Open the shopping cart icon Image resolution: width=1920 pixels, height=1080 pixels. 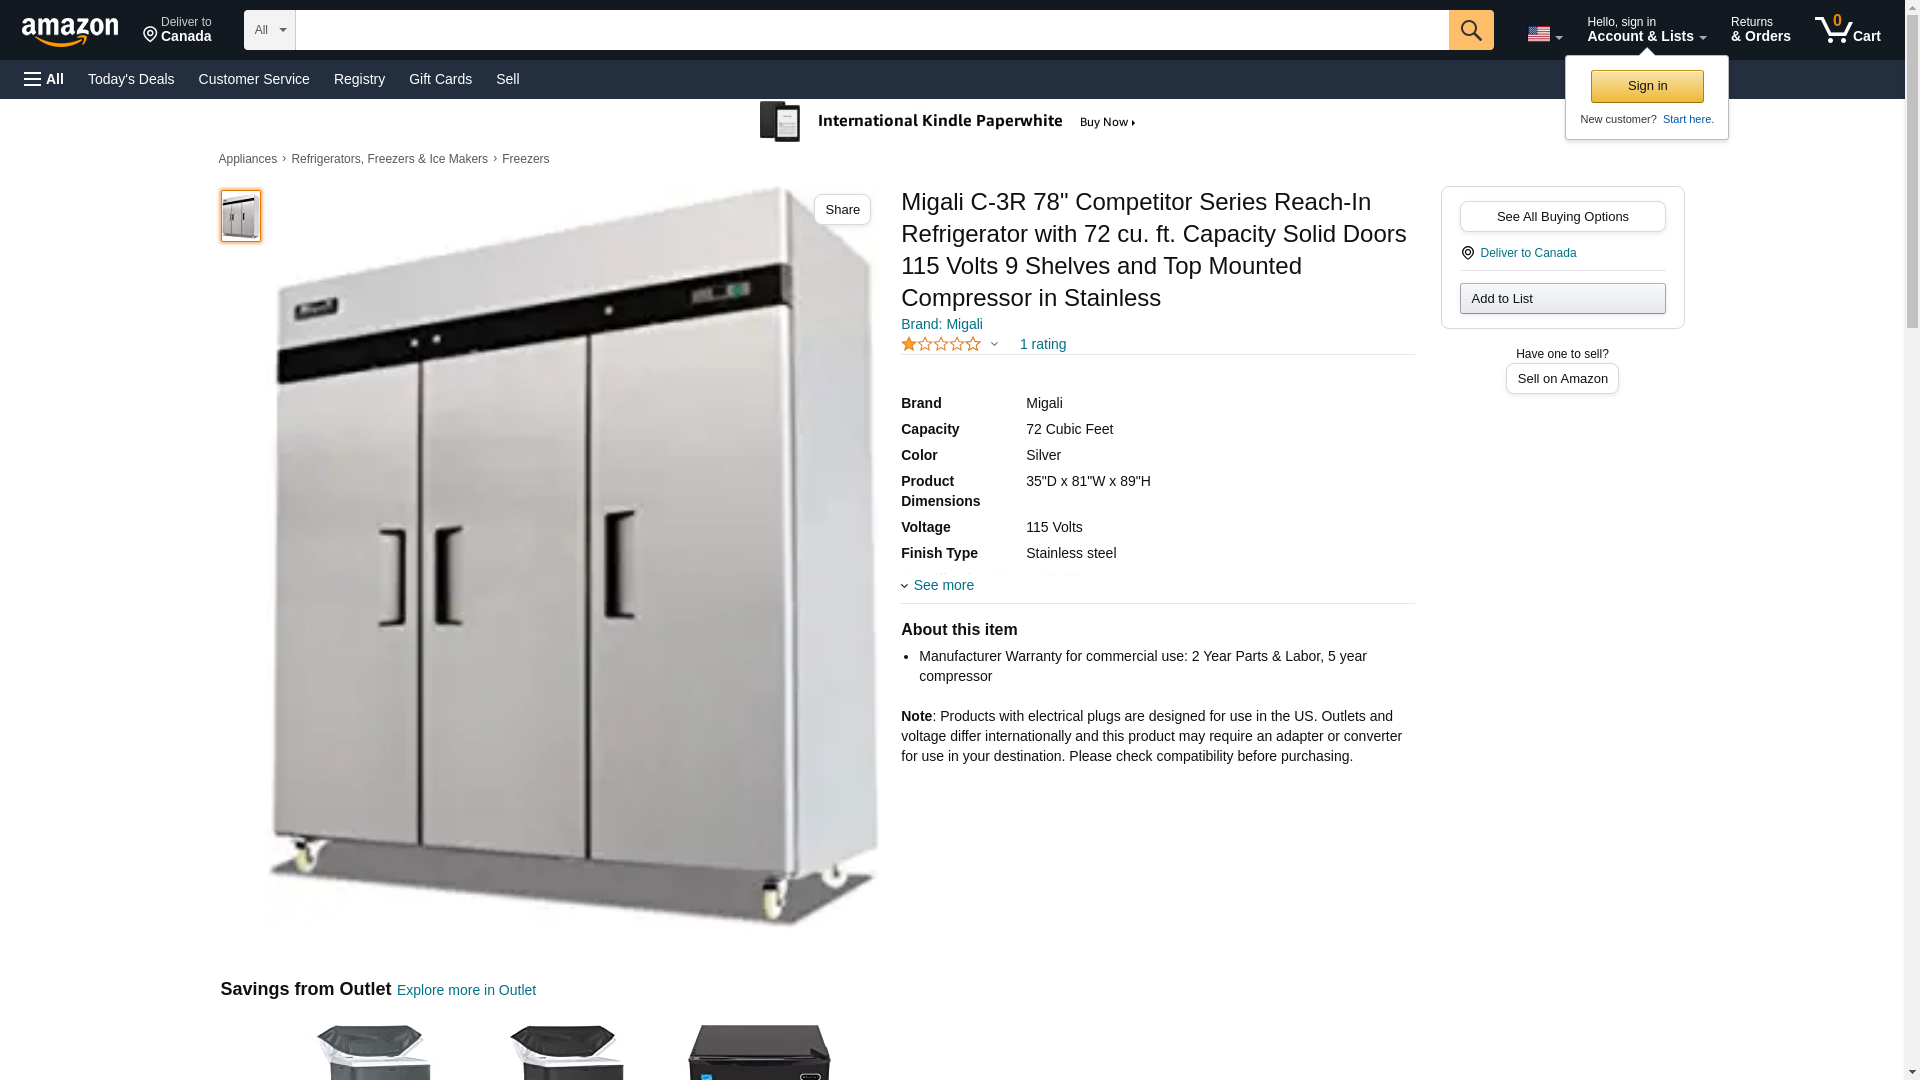[1847, 30]
